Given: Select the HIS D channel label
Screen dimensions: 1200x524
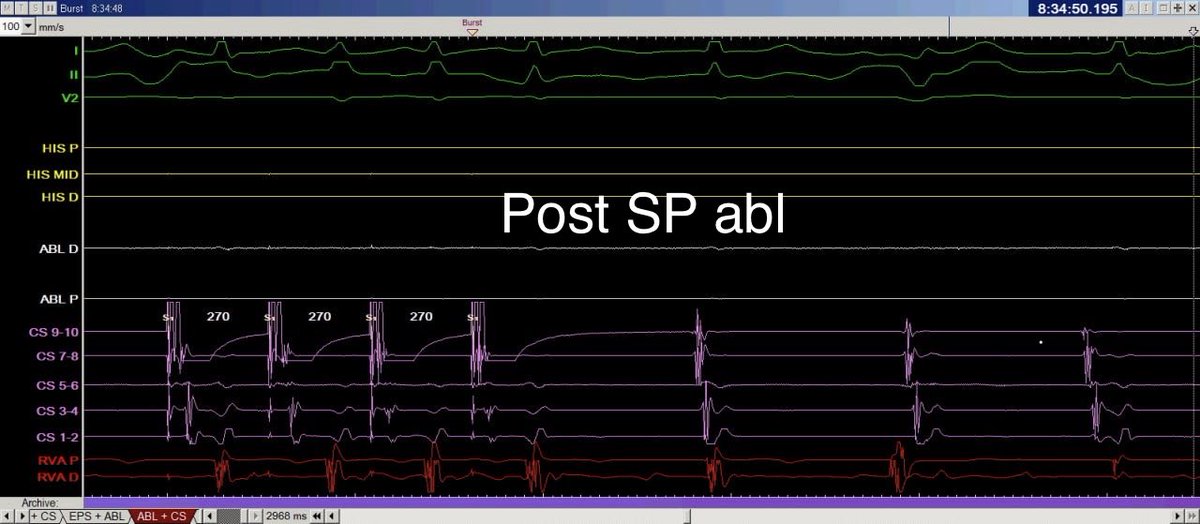Looking at the screenshot, I should click(x=59, y=198).
